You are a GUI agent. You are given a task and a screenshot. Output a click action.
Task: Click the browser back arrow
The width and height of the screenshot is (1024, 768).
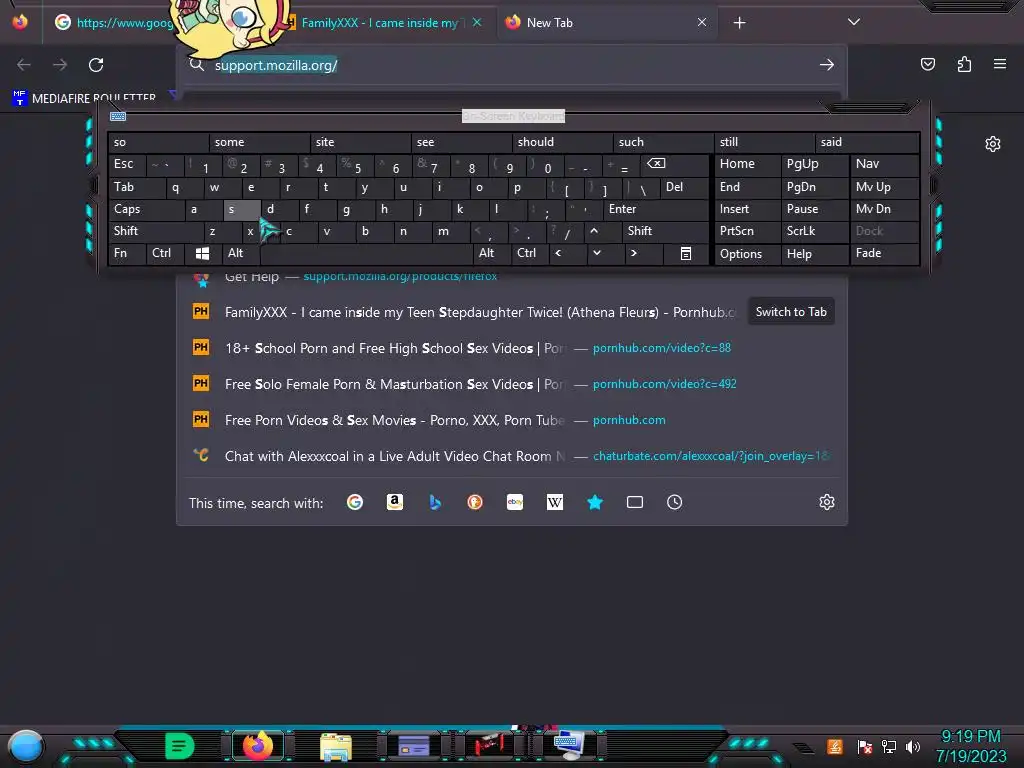[24, 65]
